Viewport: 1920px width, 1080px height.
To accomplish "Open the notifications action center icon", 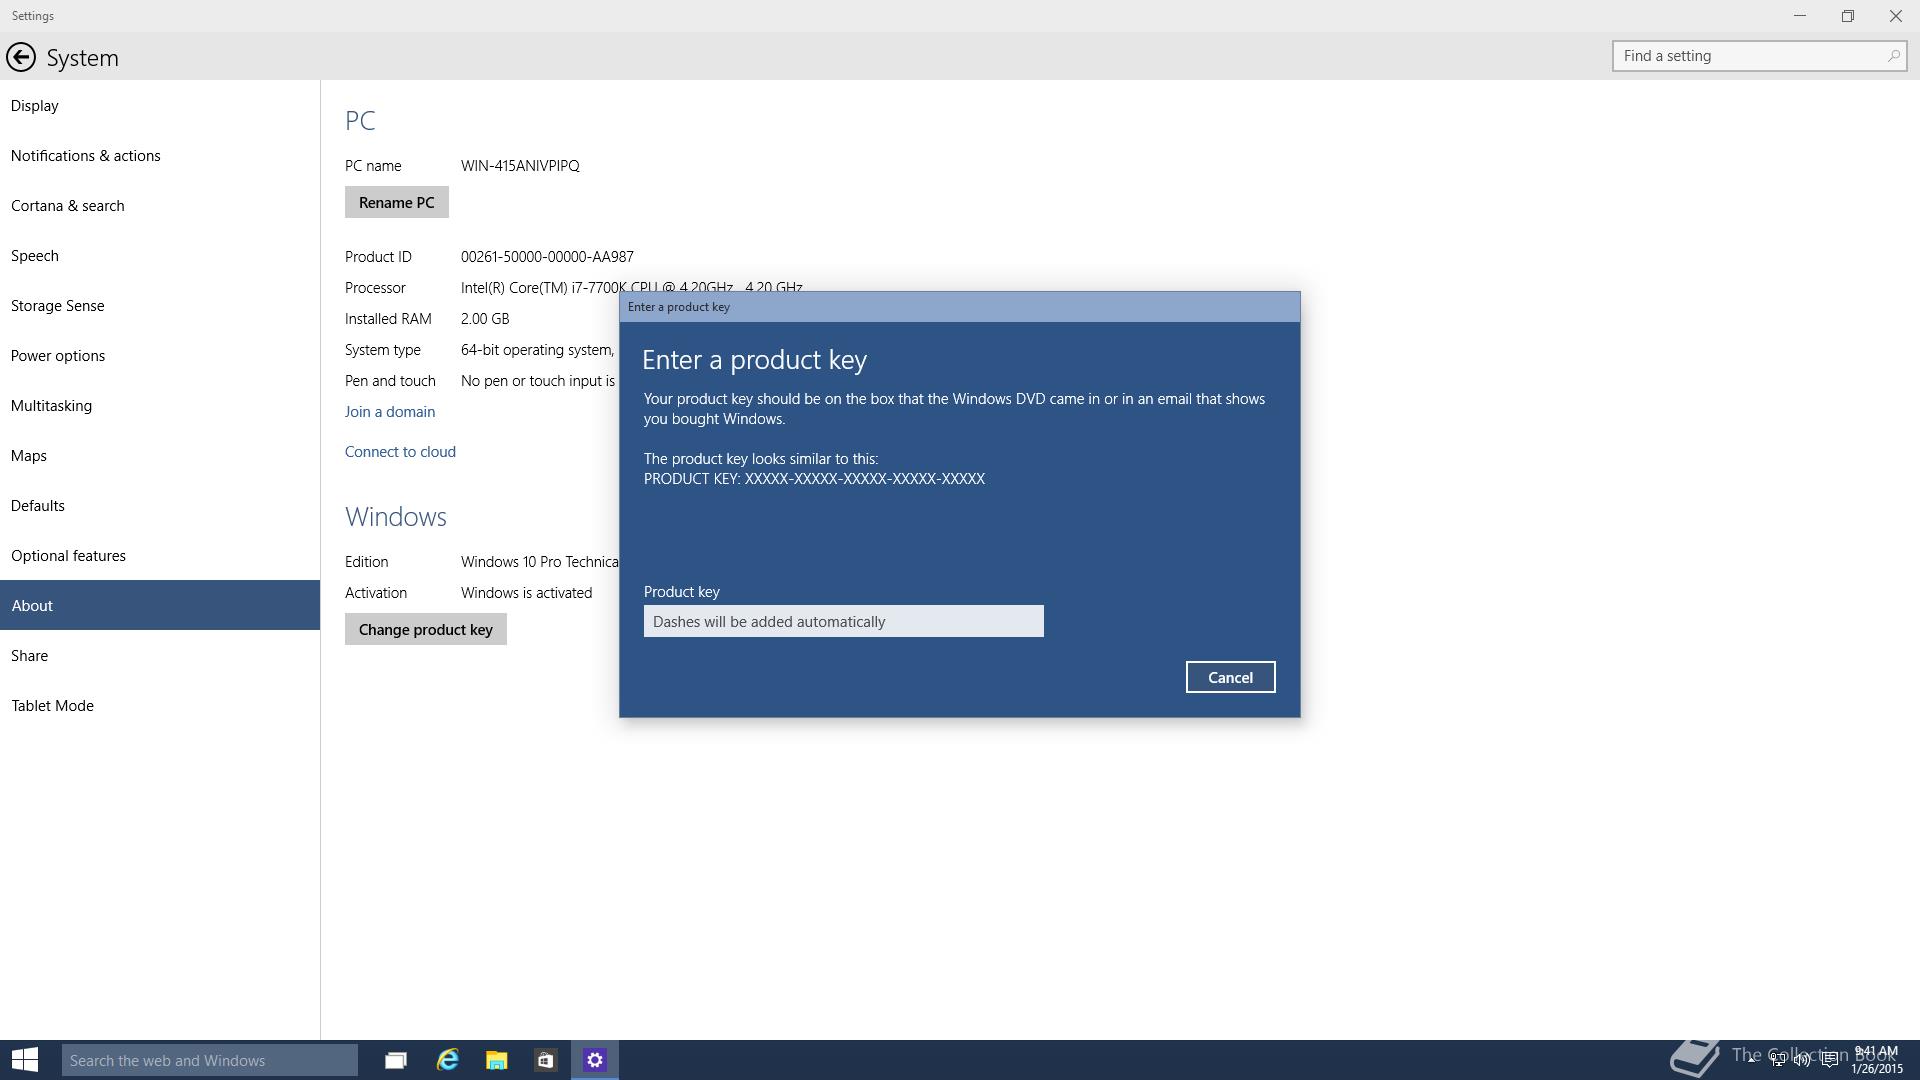I will (1829, 1060).
